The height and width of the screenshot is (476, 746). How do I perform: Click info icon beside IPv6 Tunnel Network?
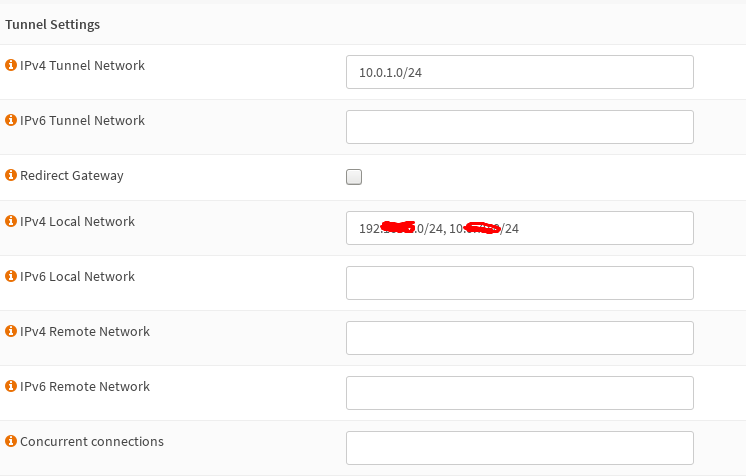(x=11, y=121)
